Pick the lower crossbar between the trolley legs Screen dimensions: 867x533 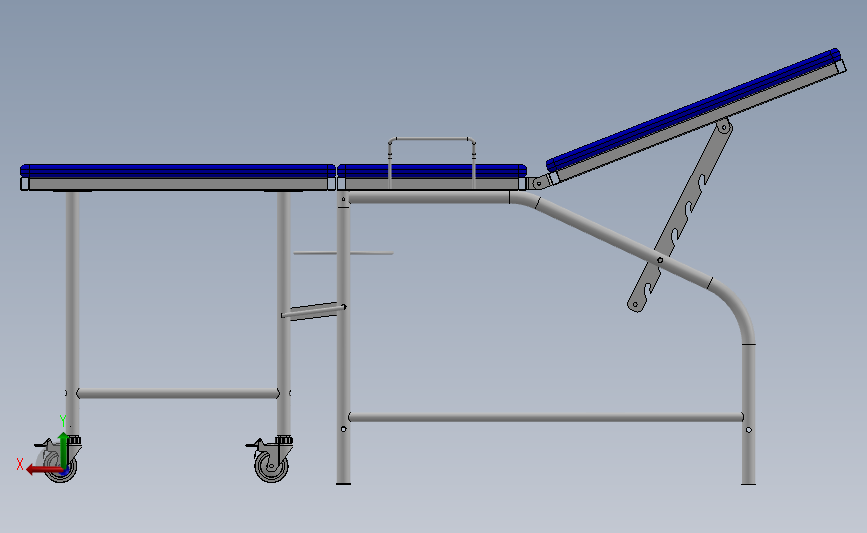[178, 394]
